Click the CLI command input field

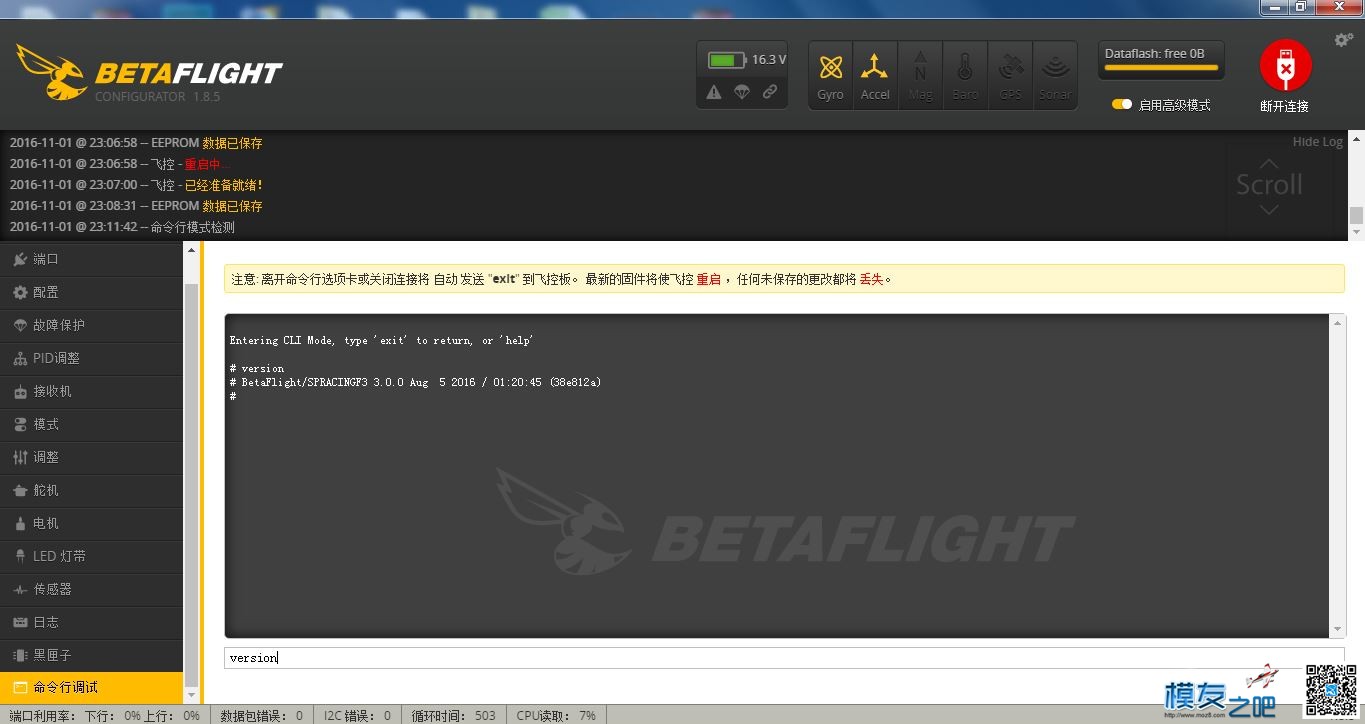point(784,657)
